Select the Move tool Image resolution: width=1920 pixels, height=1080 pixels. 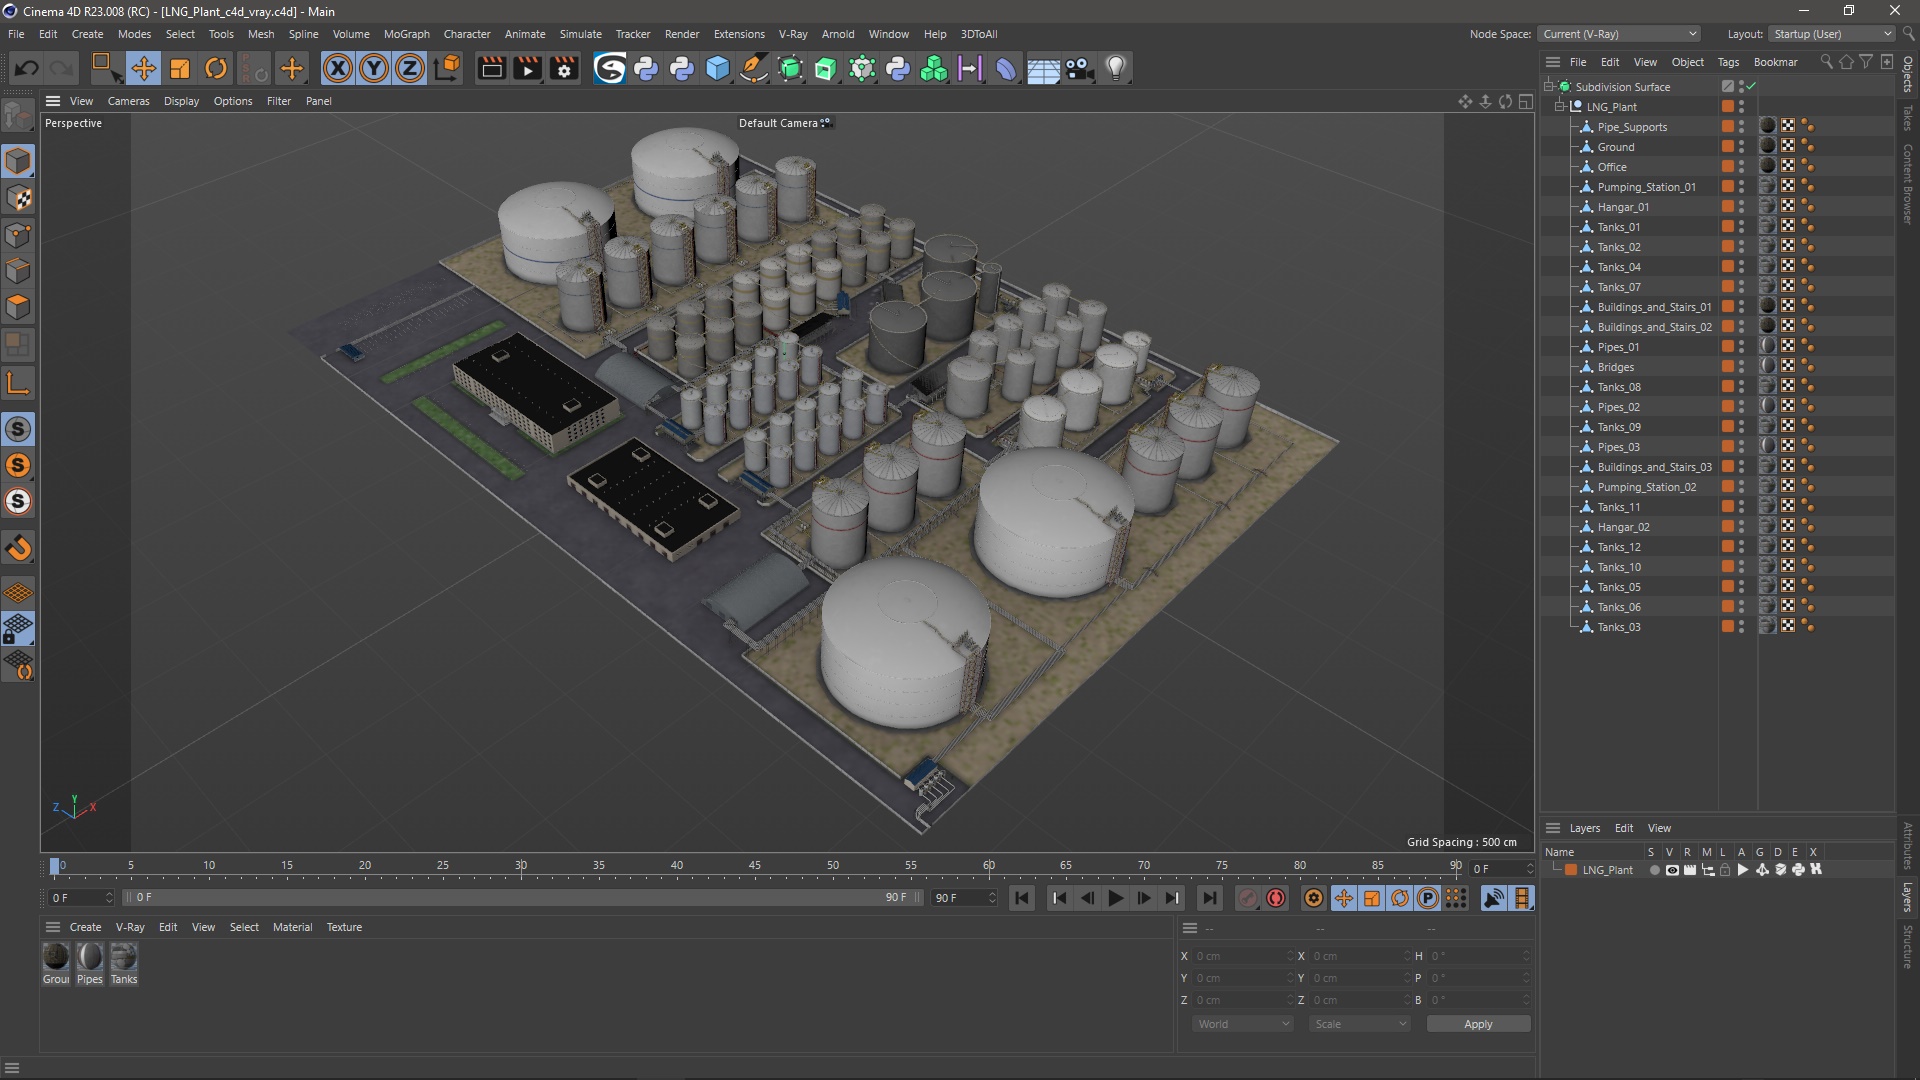click(143, 68)
